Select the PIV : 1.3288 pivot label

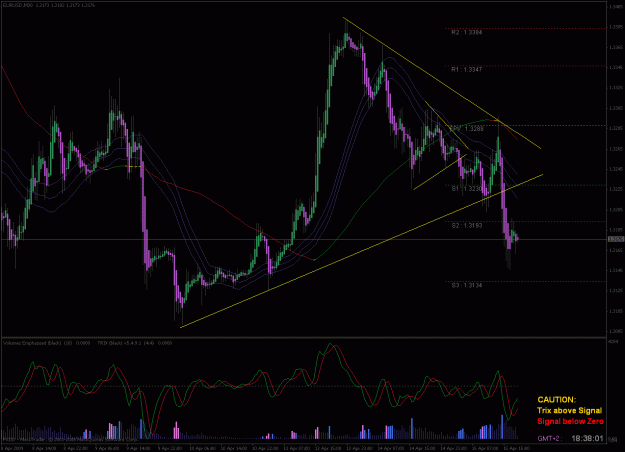(467, 129)
